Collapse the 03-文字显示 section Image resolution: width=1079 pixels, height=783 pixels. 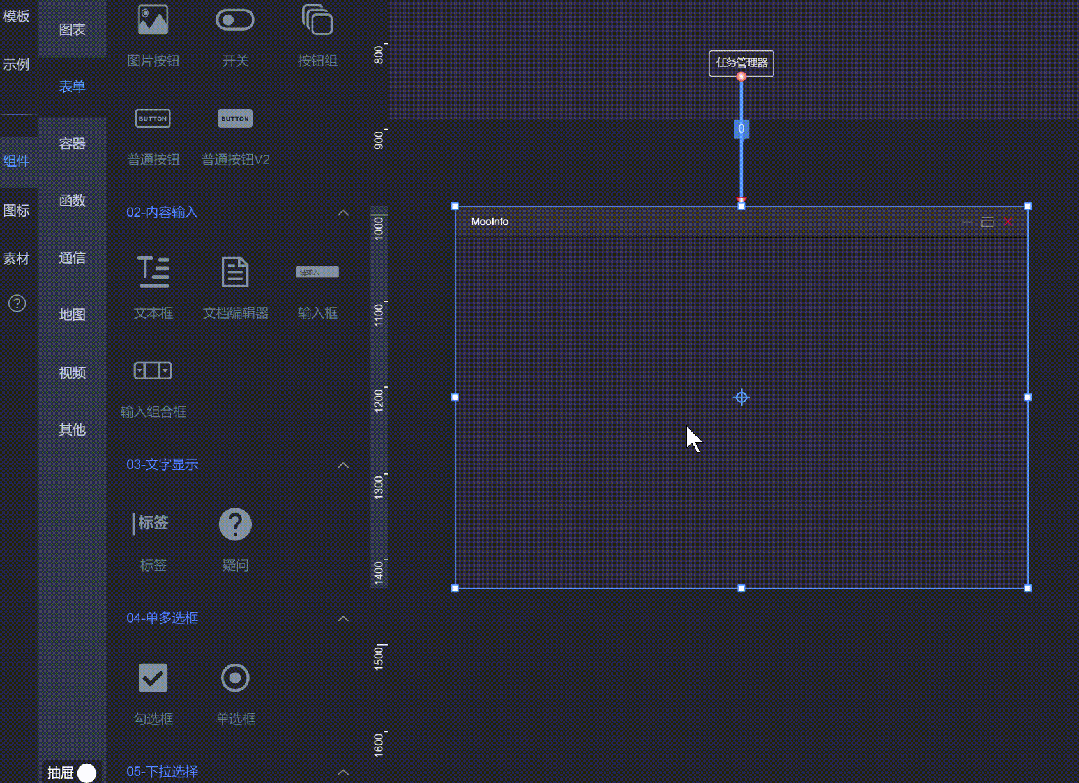point(343,465)
